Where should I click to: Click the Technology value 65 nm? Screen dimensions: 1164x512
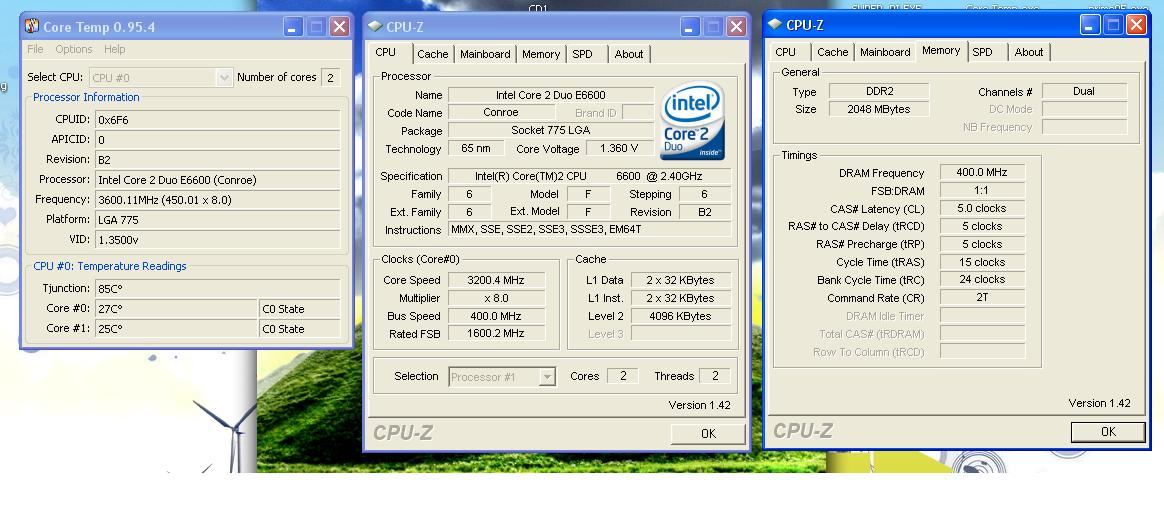[x=476, y=148]
